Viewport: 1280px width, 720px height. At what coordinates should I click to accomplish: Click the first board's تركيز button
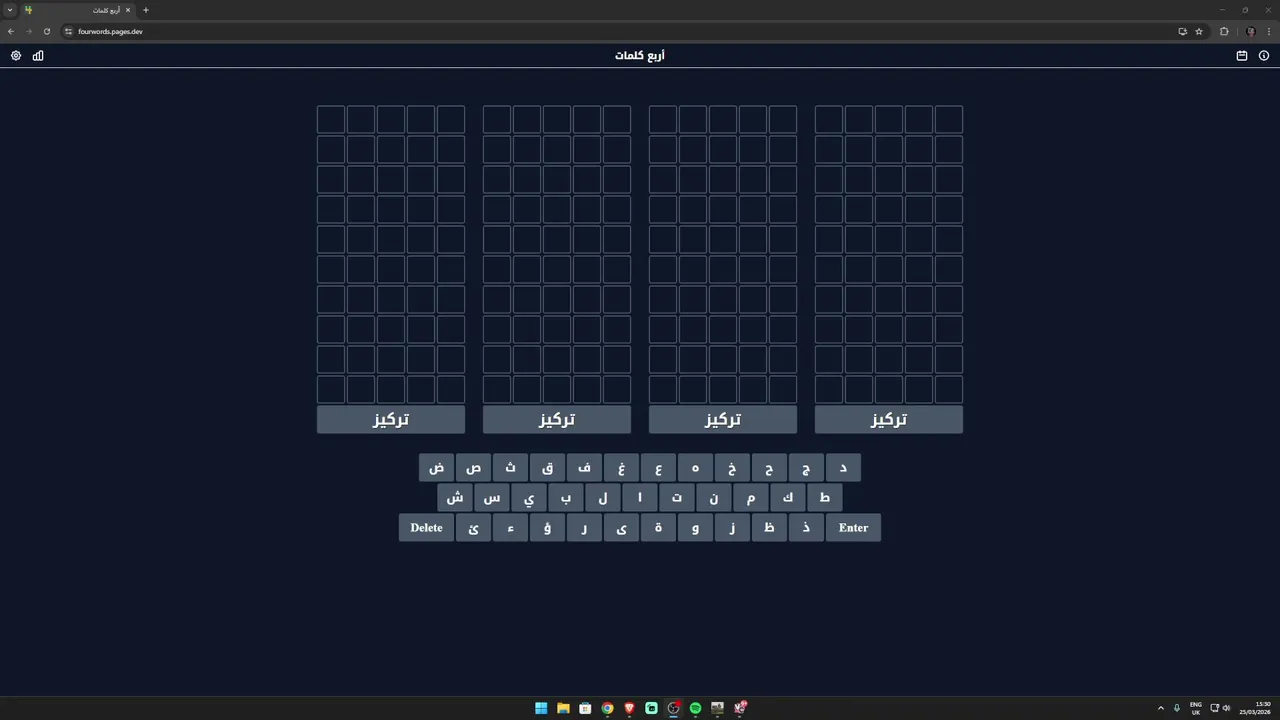391,419
